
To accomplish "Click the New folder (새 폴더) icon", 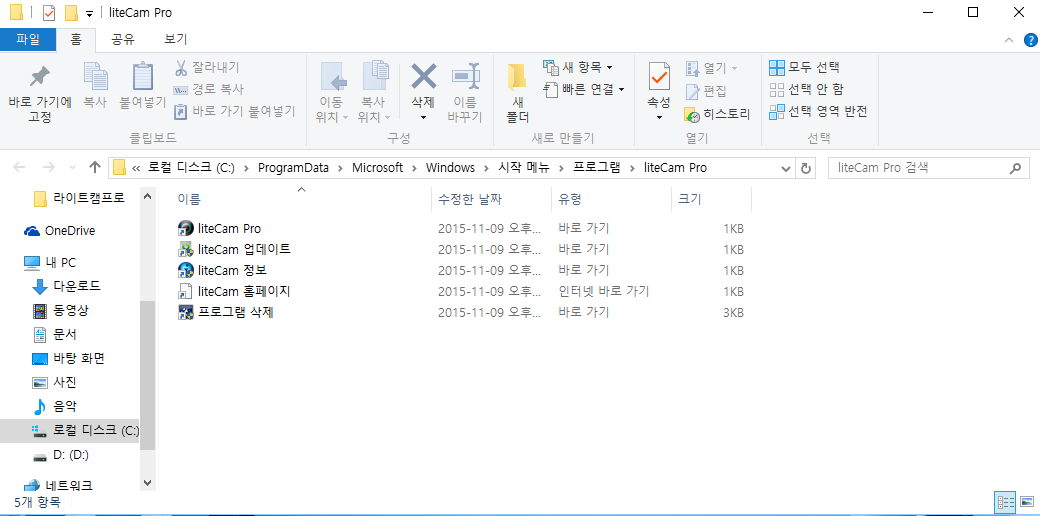I will coord(517,78).
